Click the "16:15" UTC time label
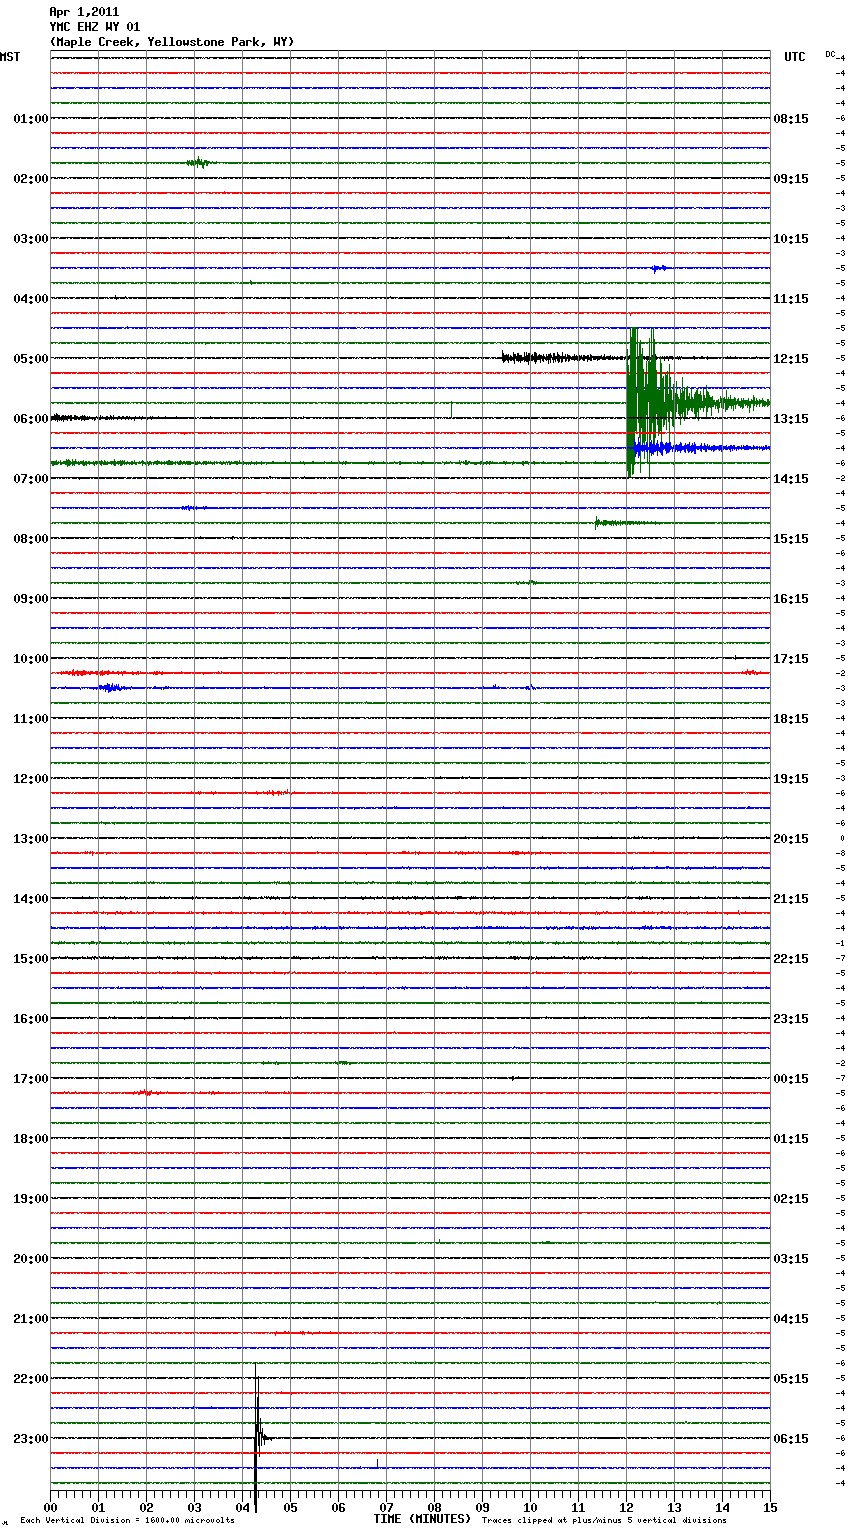 (791, 599)
